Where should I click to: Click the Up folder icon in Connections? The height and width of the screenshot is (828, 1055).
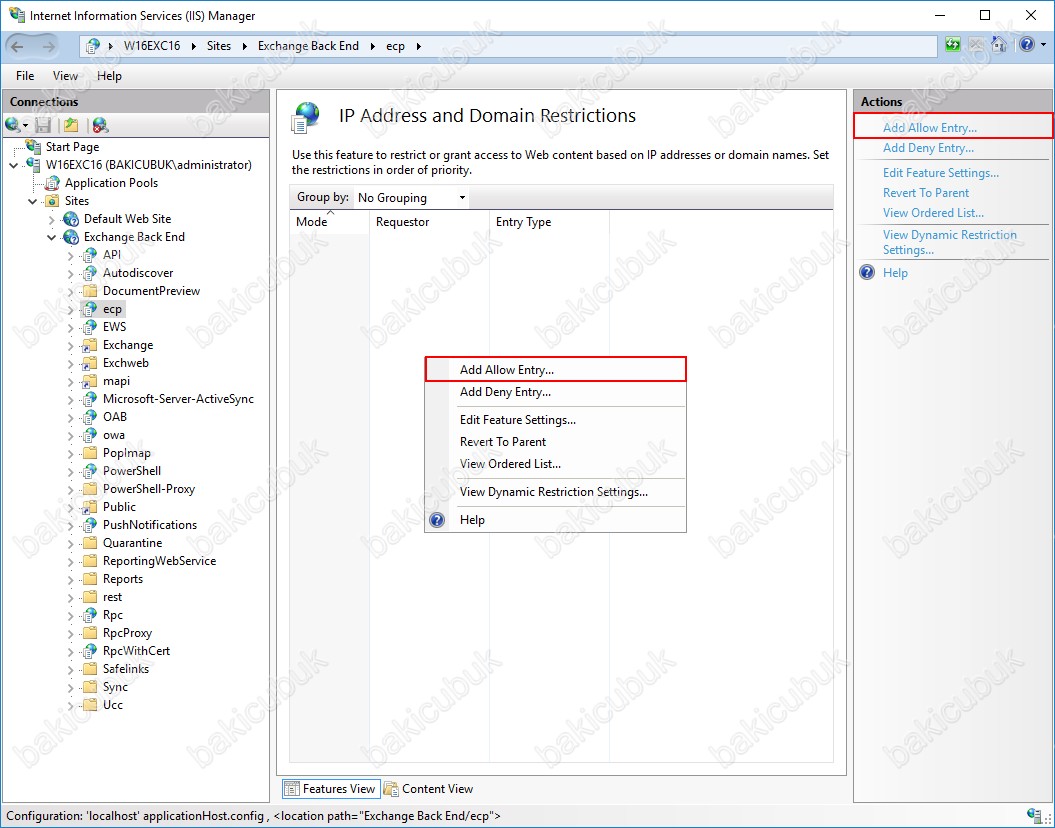tap(71, 125)
